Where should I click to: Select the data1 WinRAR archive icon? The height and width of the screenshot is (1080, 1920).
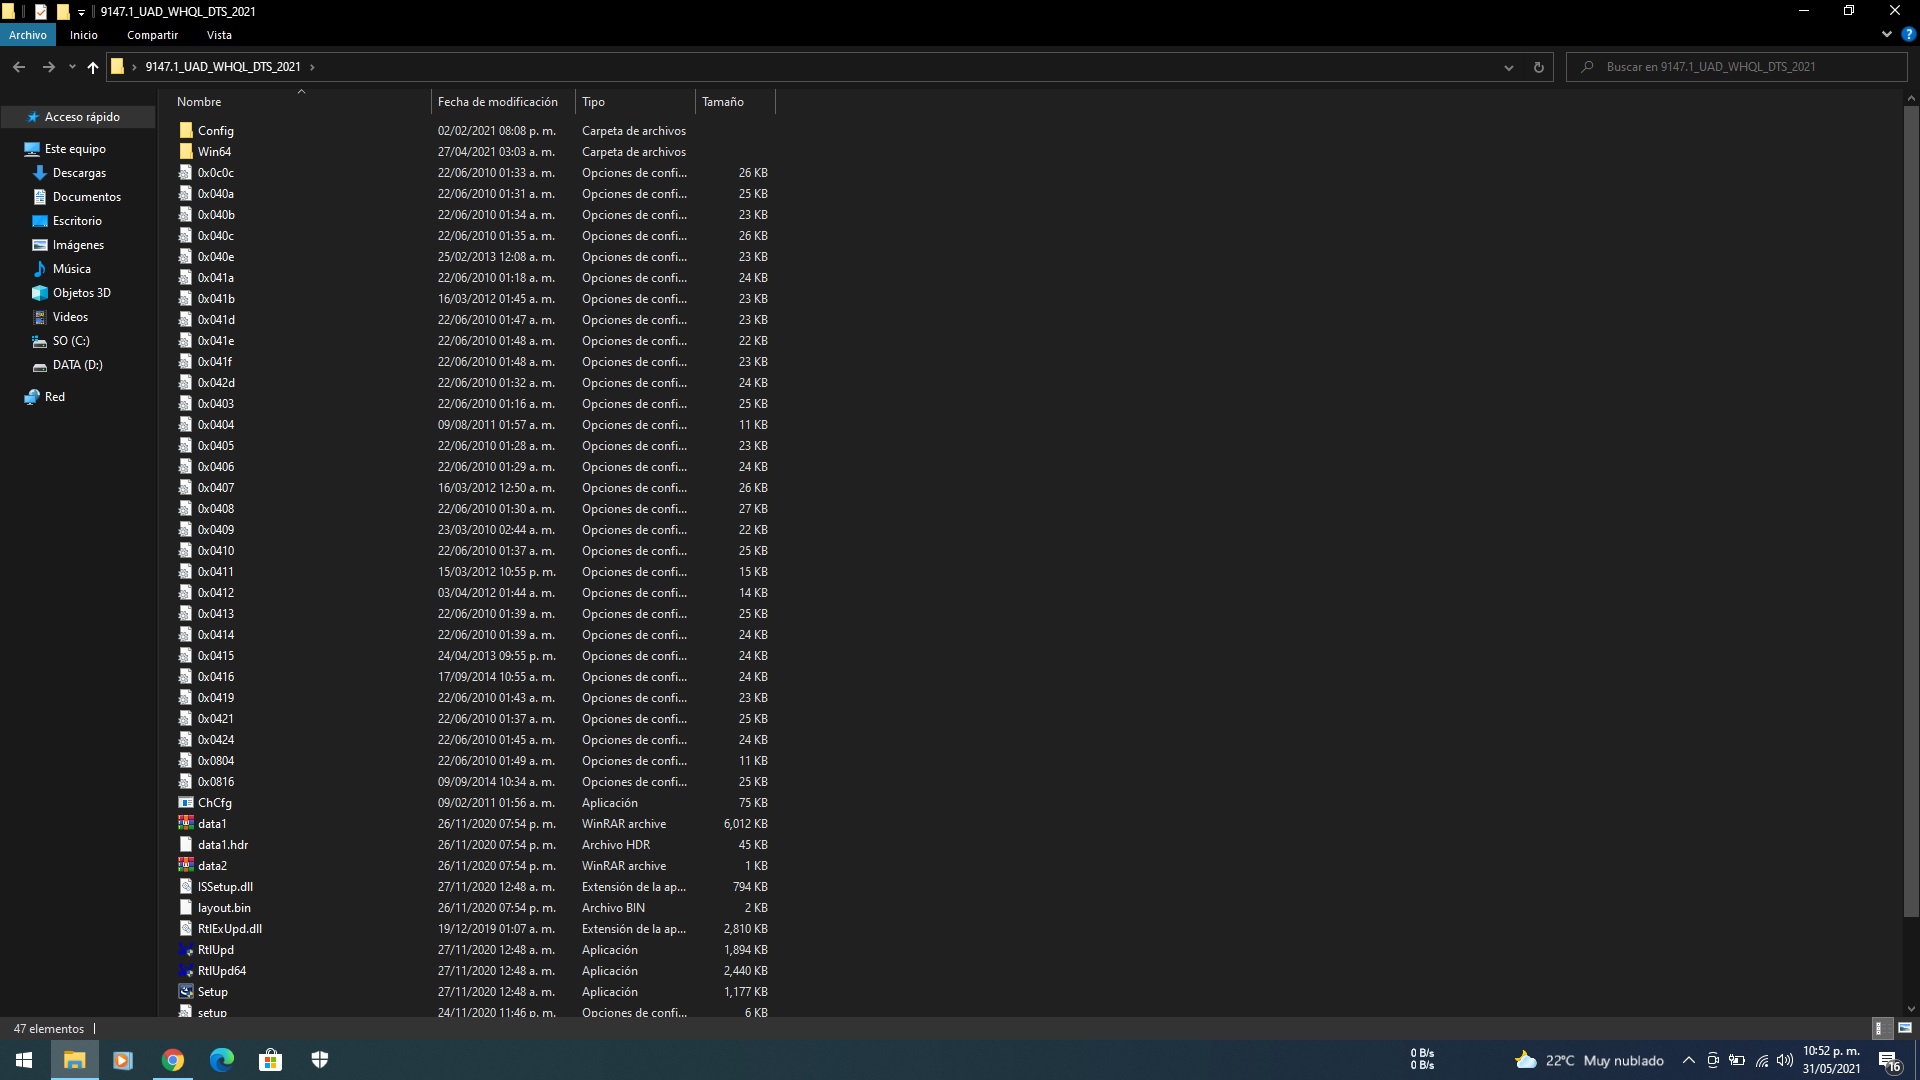(186, 824)
